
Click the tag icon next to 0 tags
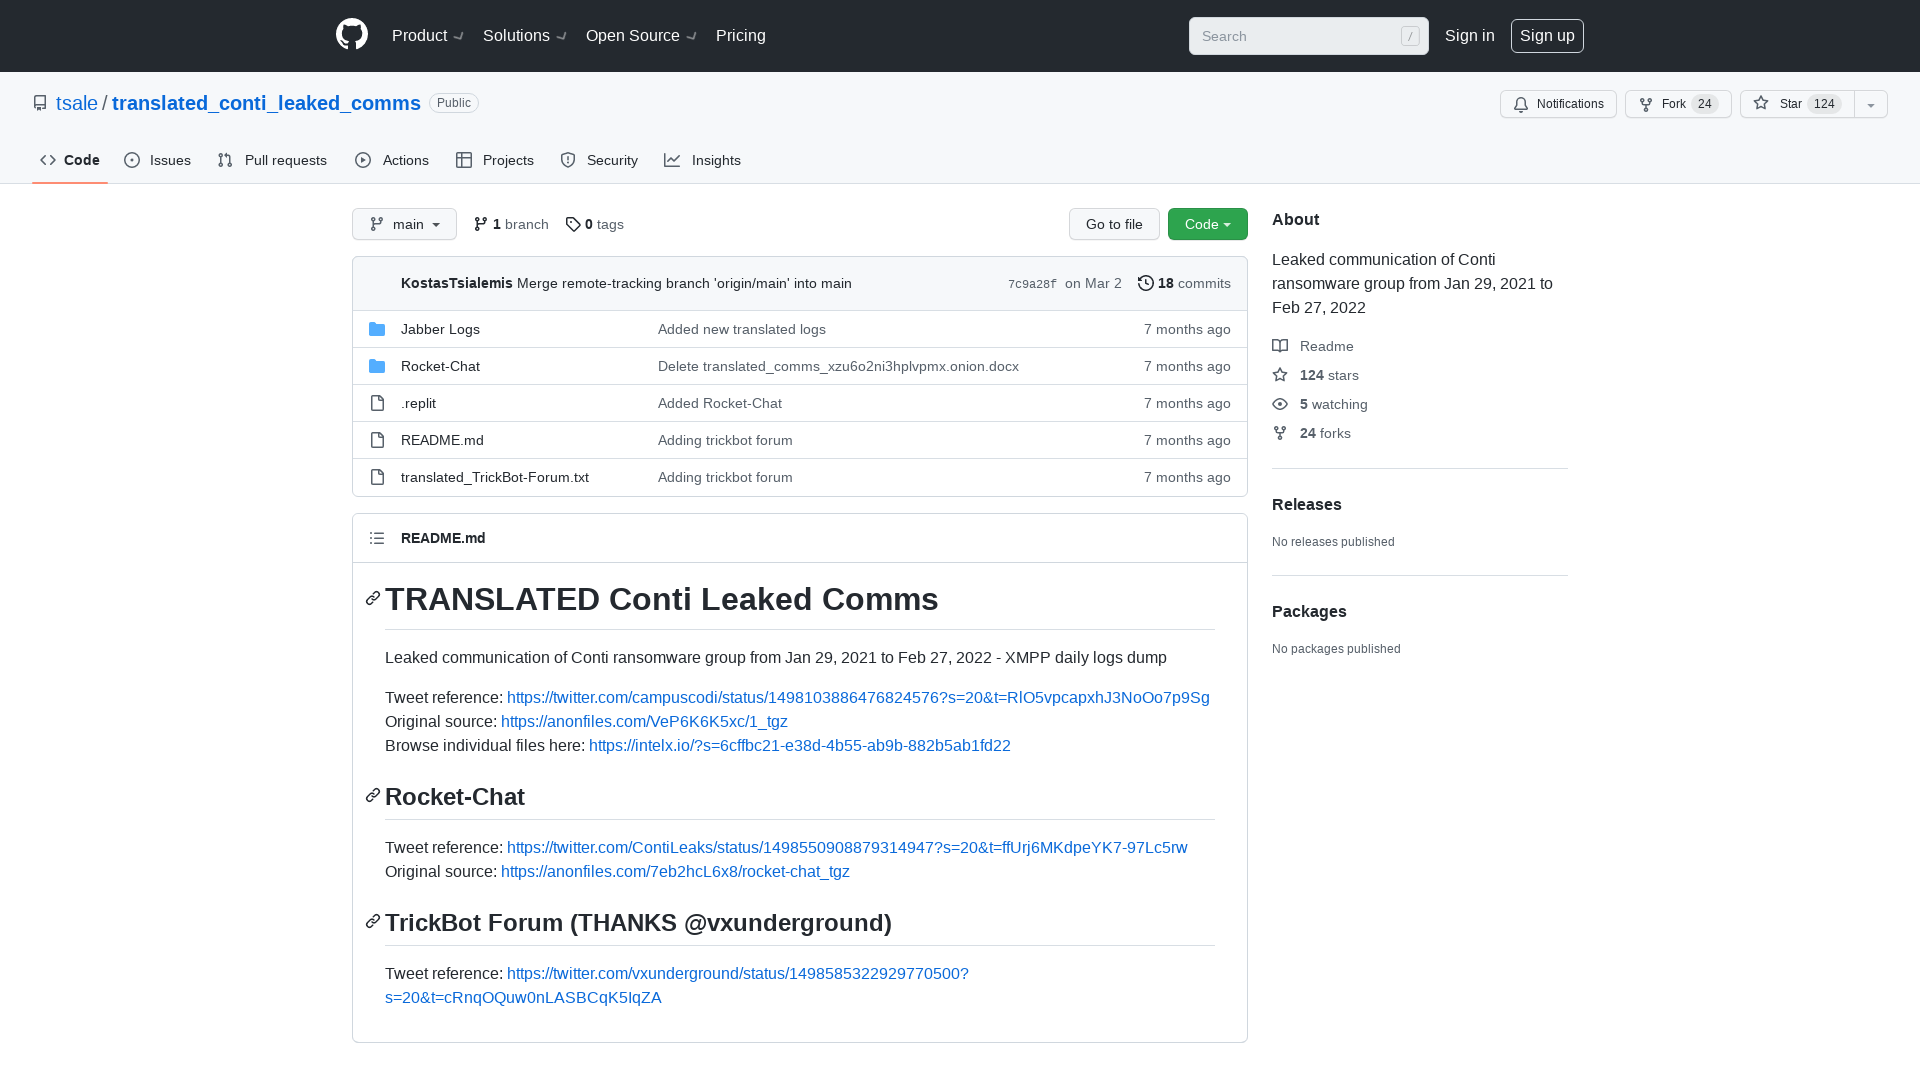pyautogui.click(x=573, y=224)
